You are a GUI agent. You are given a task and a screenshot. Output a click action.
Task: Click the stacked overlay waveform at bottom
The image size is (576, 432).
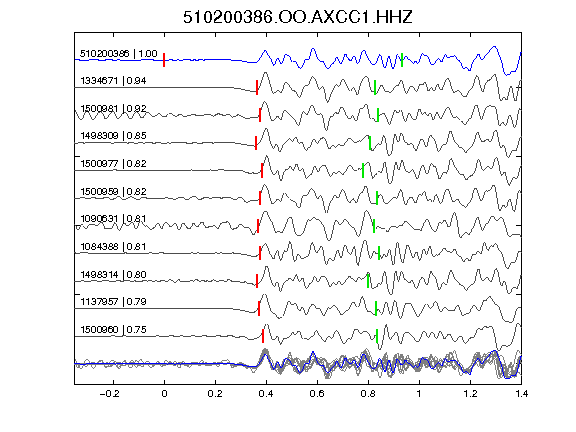(x=298, y=363)
